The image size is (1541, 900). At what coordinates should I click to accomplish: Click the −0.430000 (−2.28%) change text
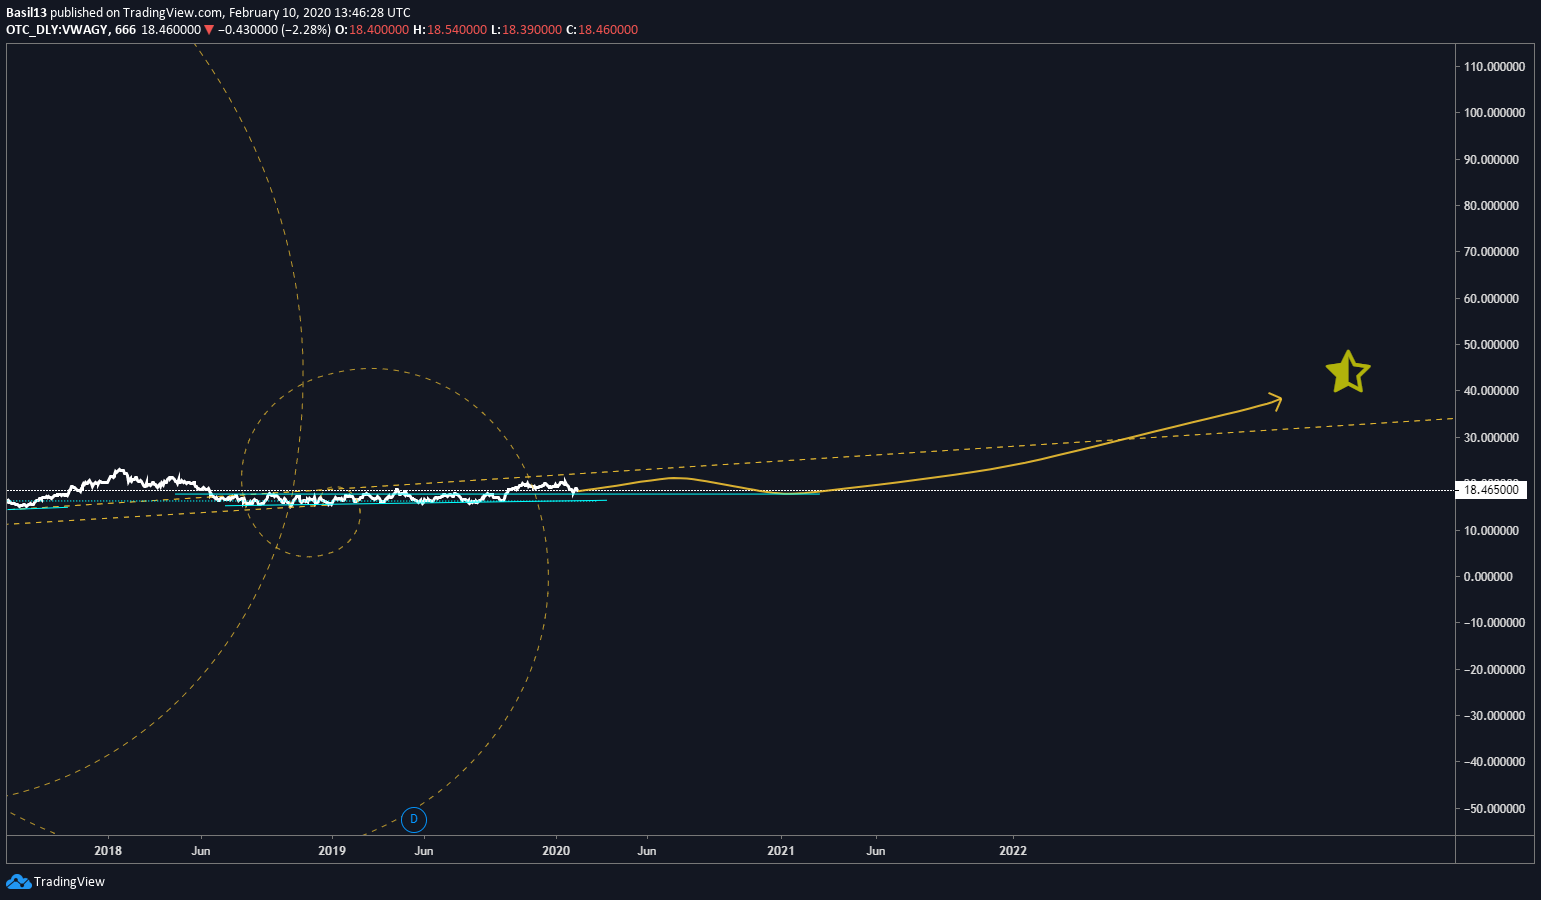pyautogui.click(x=275, y=30)
